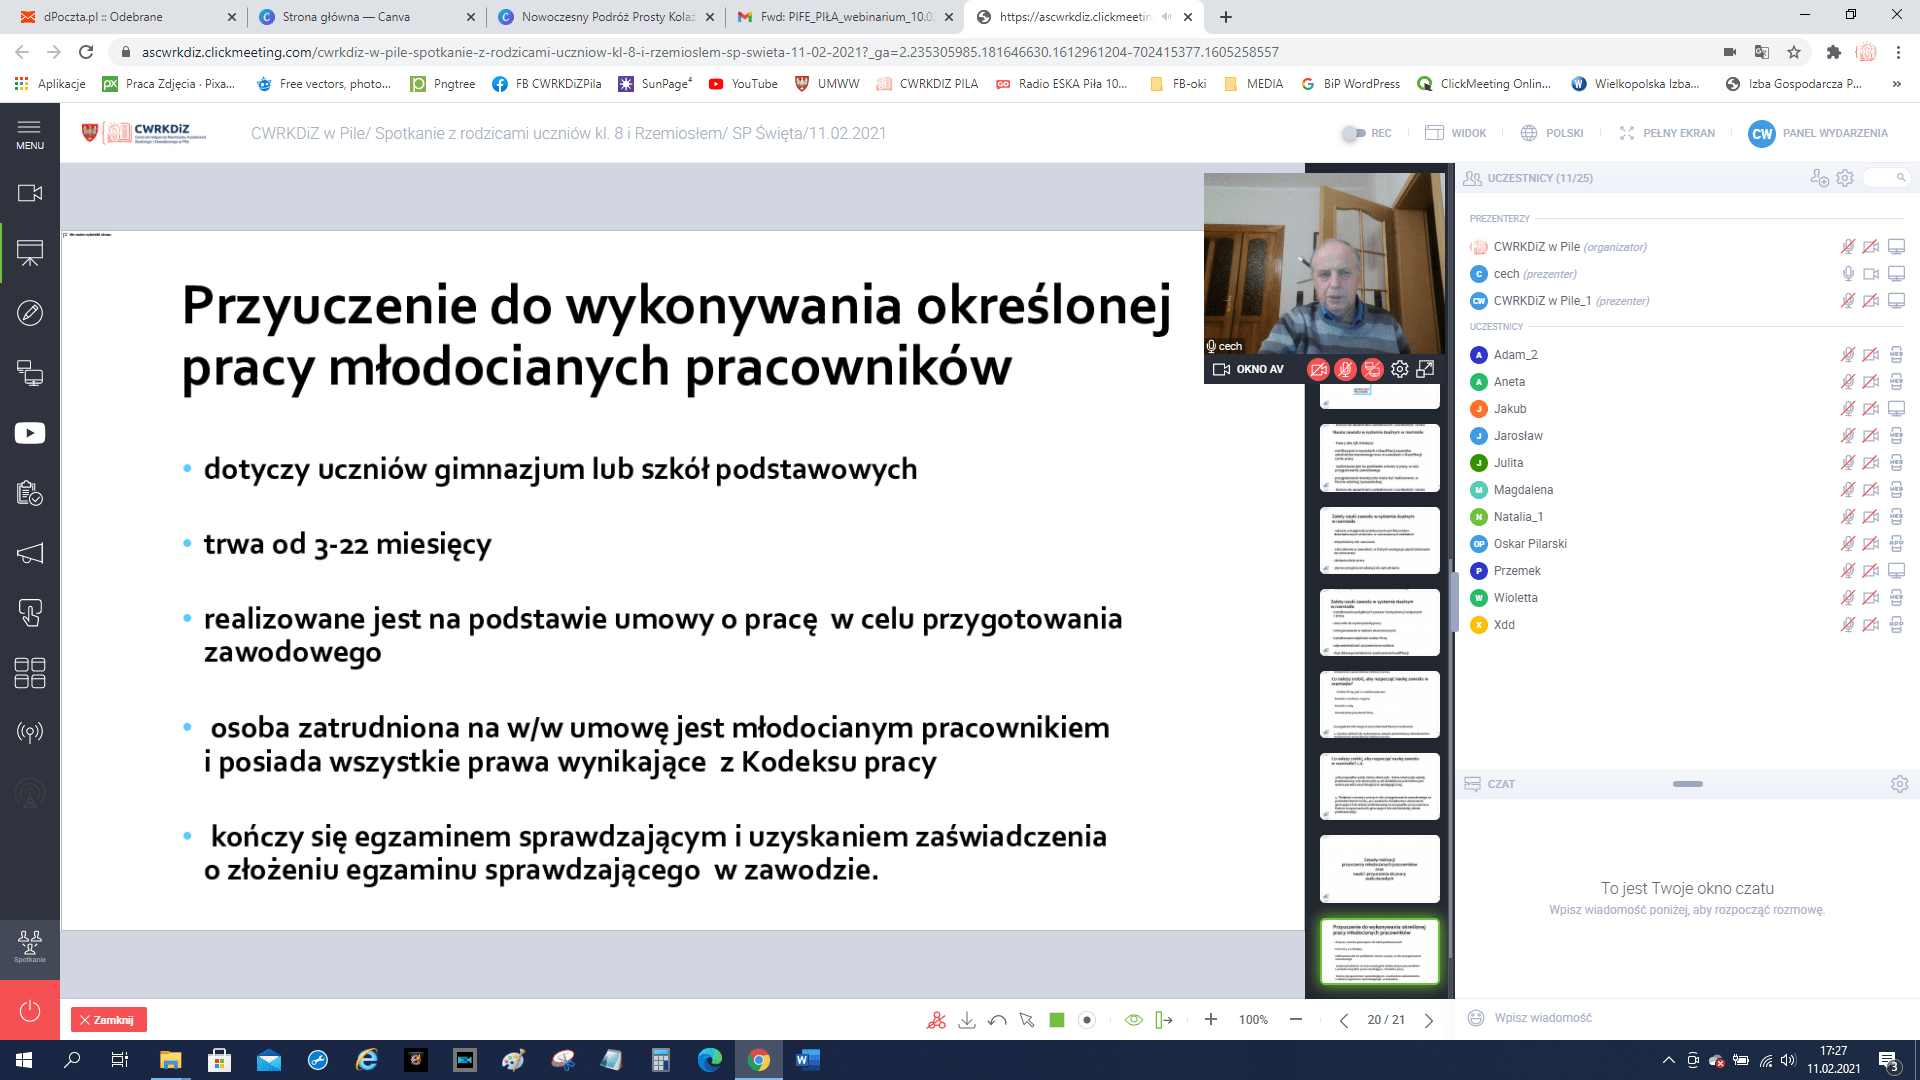The width and height of the screenshot is (1920, 1080).
Task: Click the download presentation icon
Action: pos(966,1020)
